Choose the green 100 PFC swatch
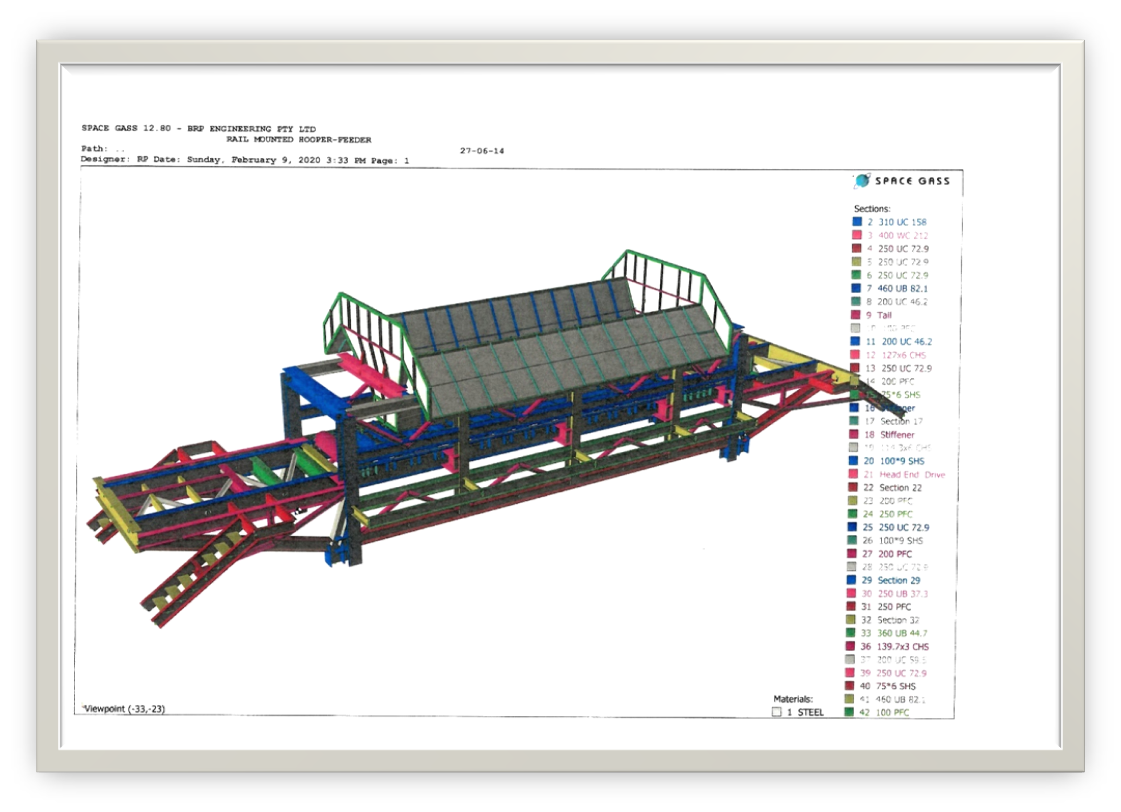The width and height of the screenshot is (1121, 812). pyautogui.click(x=849, y=712)
